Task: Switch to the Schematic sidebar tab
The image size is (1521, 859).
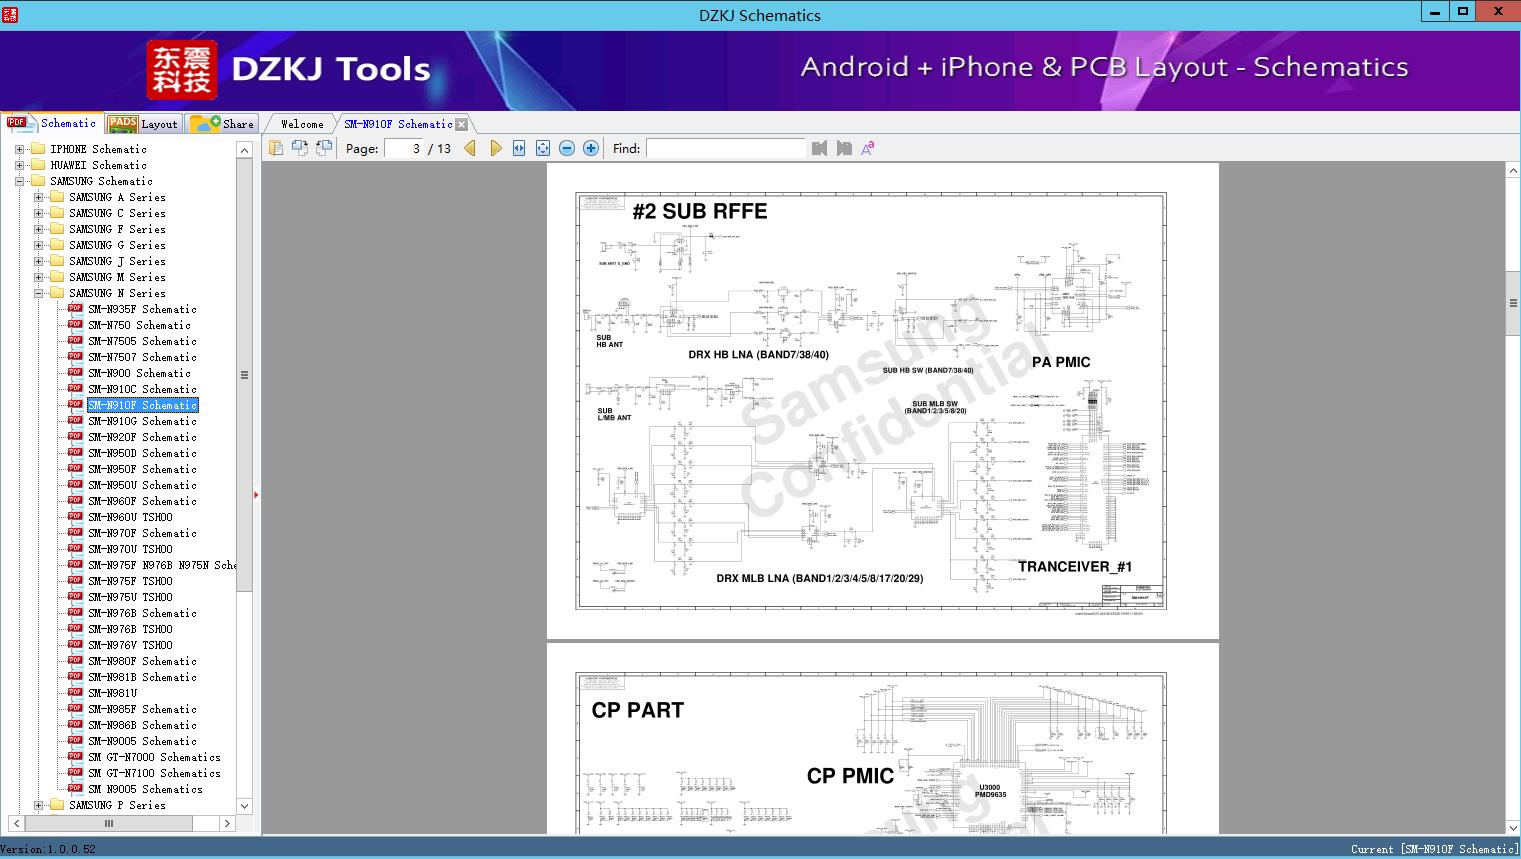Action: coord(52,123)
